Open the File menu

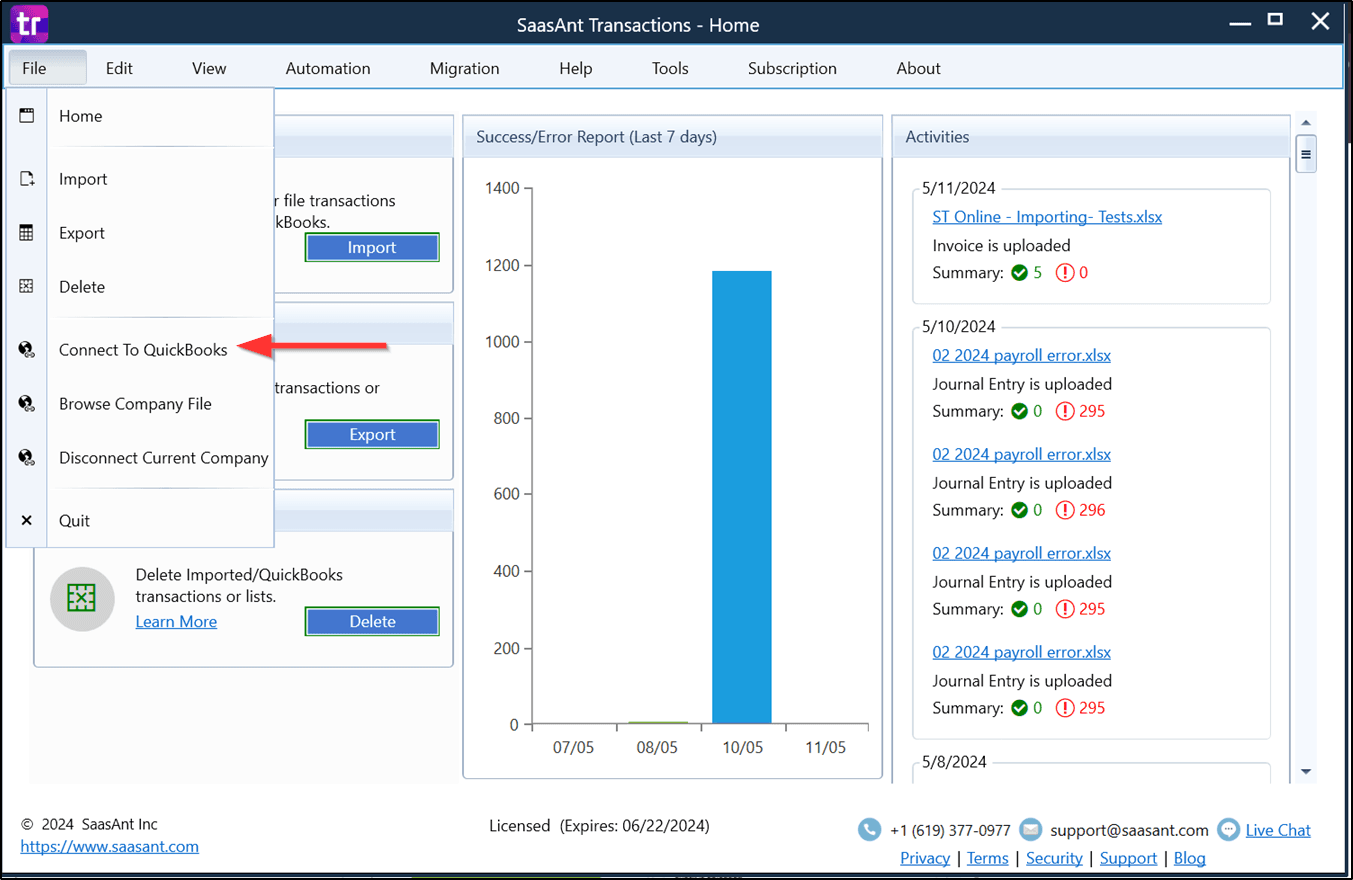click(47, 68)
